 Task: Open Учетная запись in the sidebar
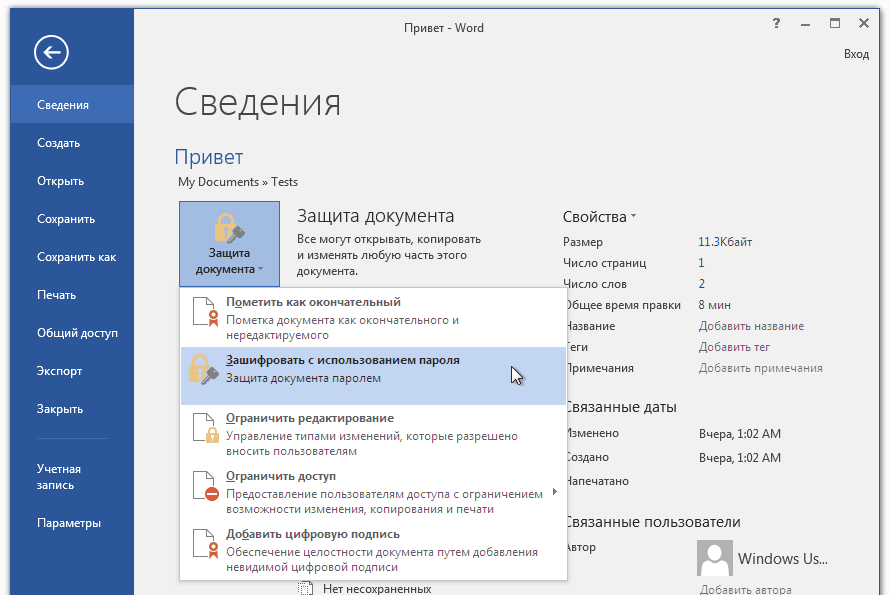coord(72,477)
